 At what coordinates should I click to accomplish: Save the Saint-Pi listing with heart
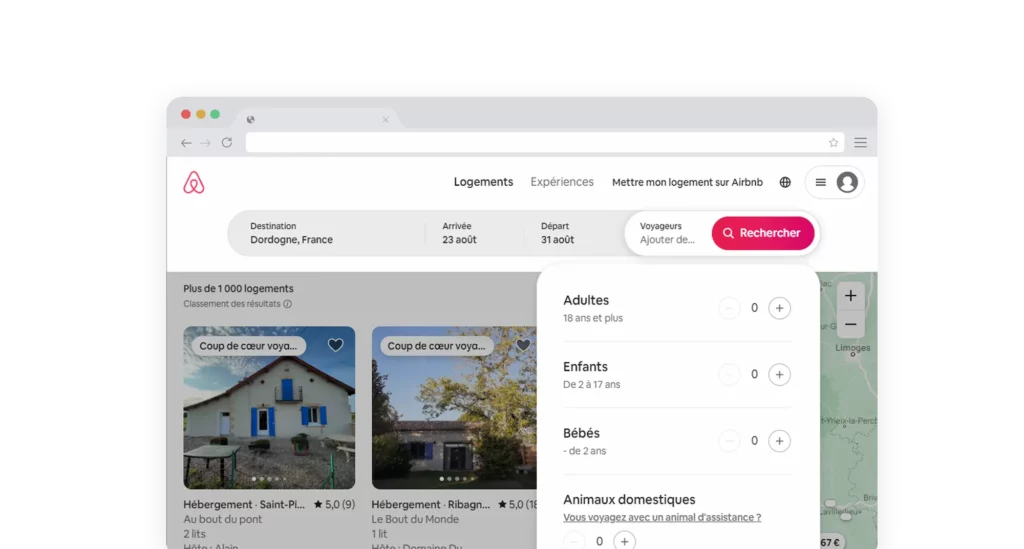pos(336,345)
